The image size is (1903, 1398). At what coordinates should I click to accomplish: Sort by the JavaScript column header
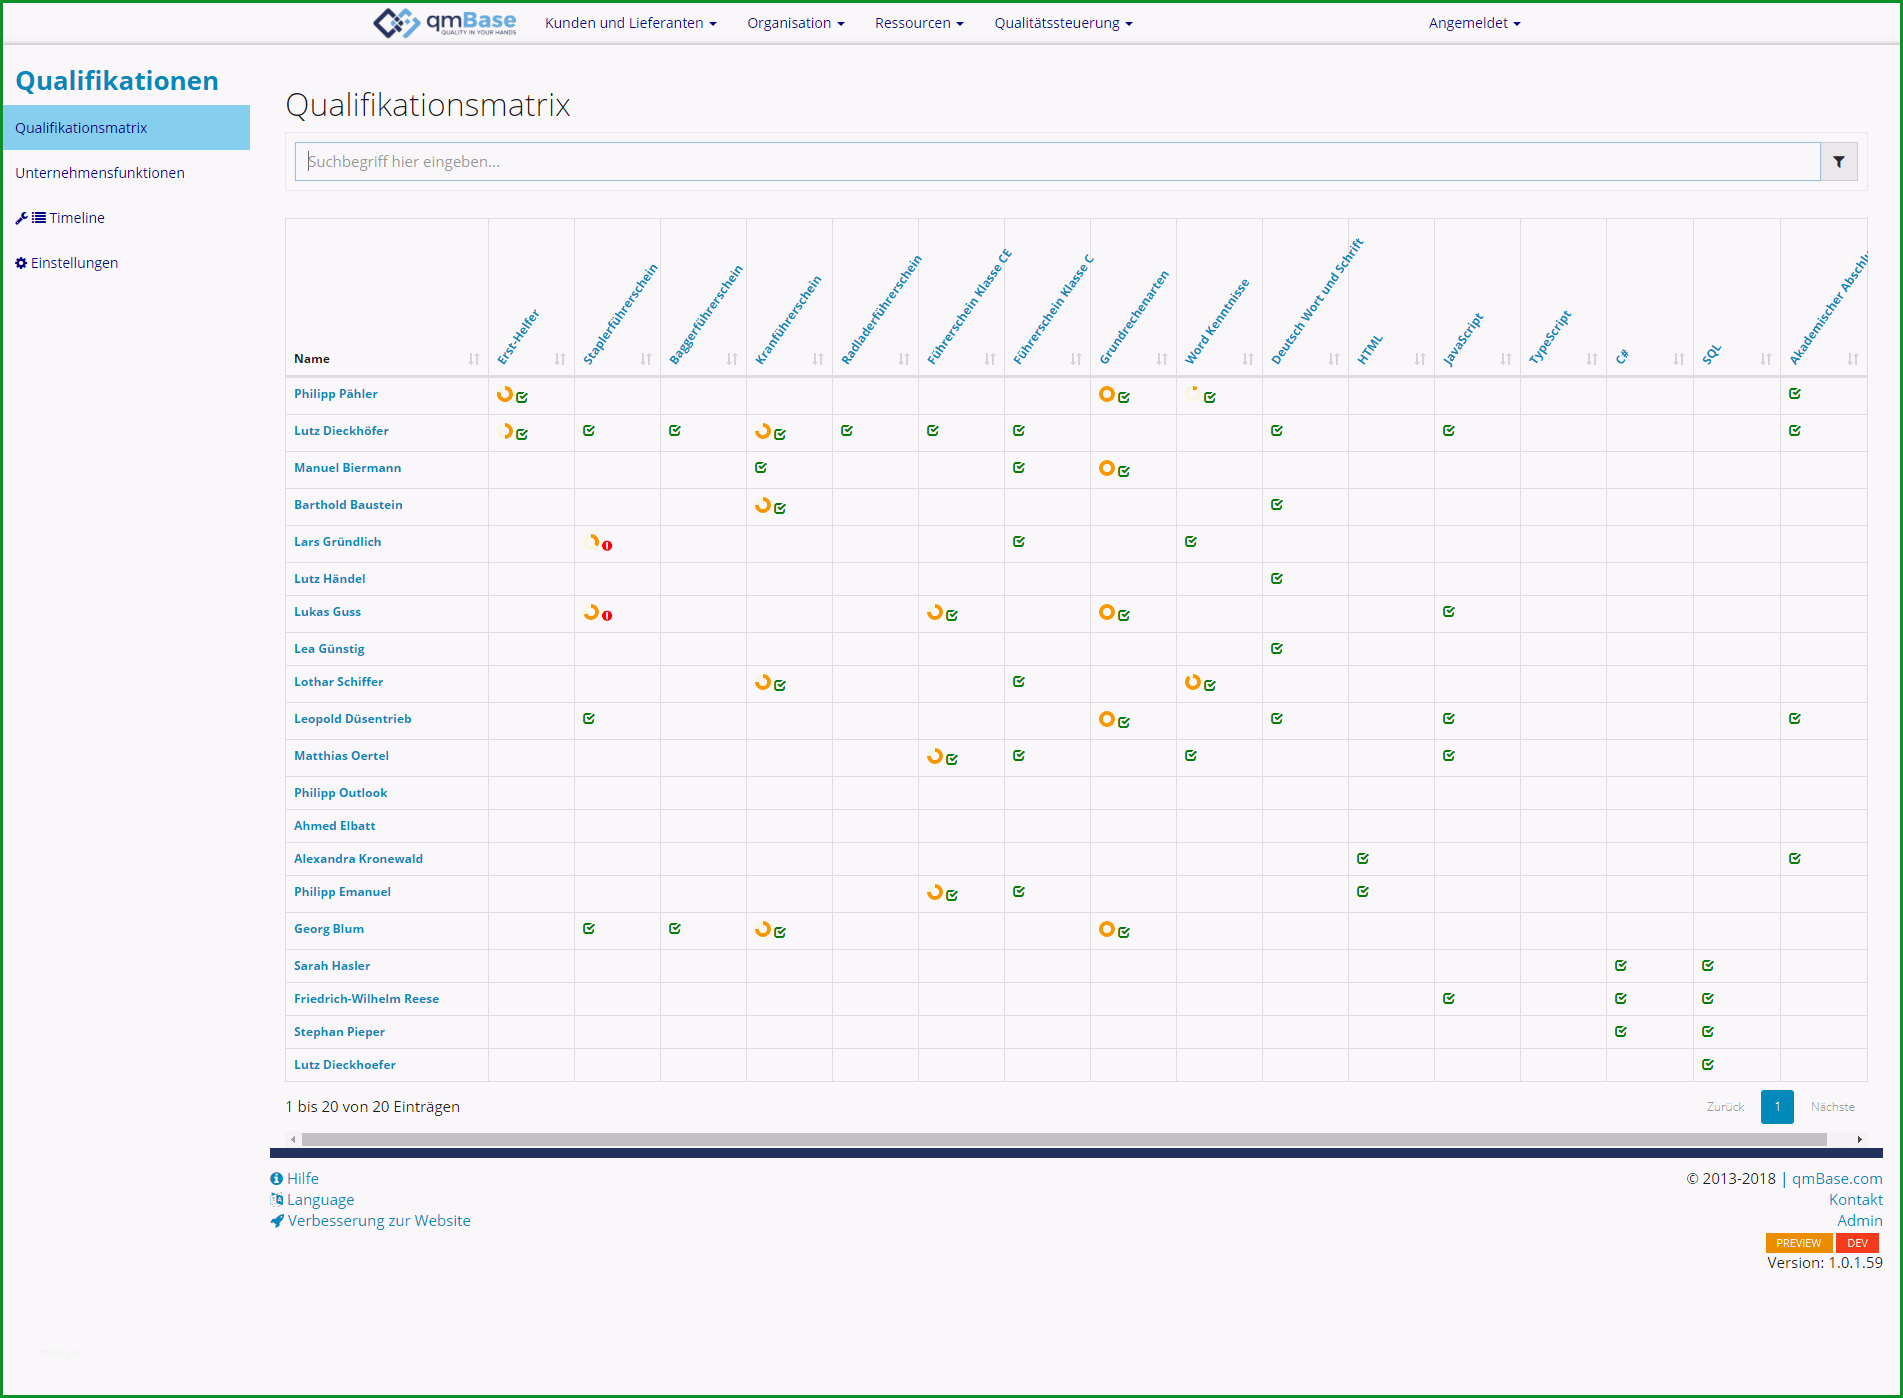pyautogui.click(x=1463, y=340)
